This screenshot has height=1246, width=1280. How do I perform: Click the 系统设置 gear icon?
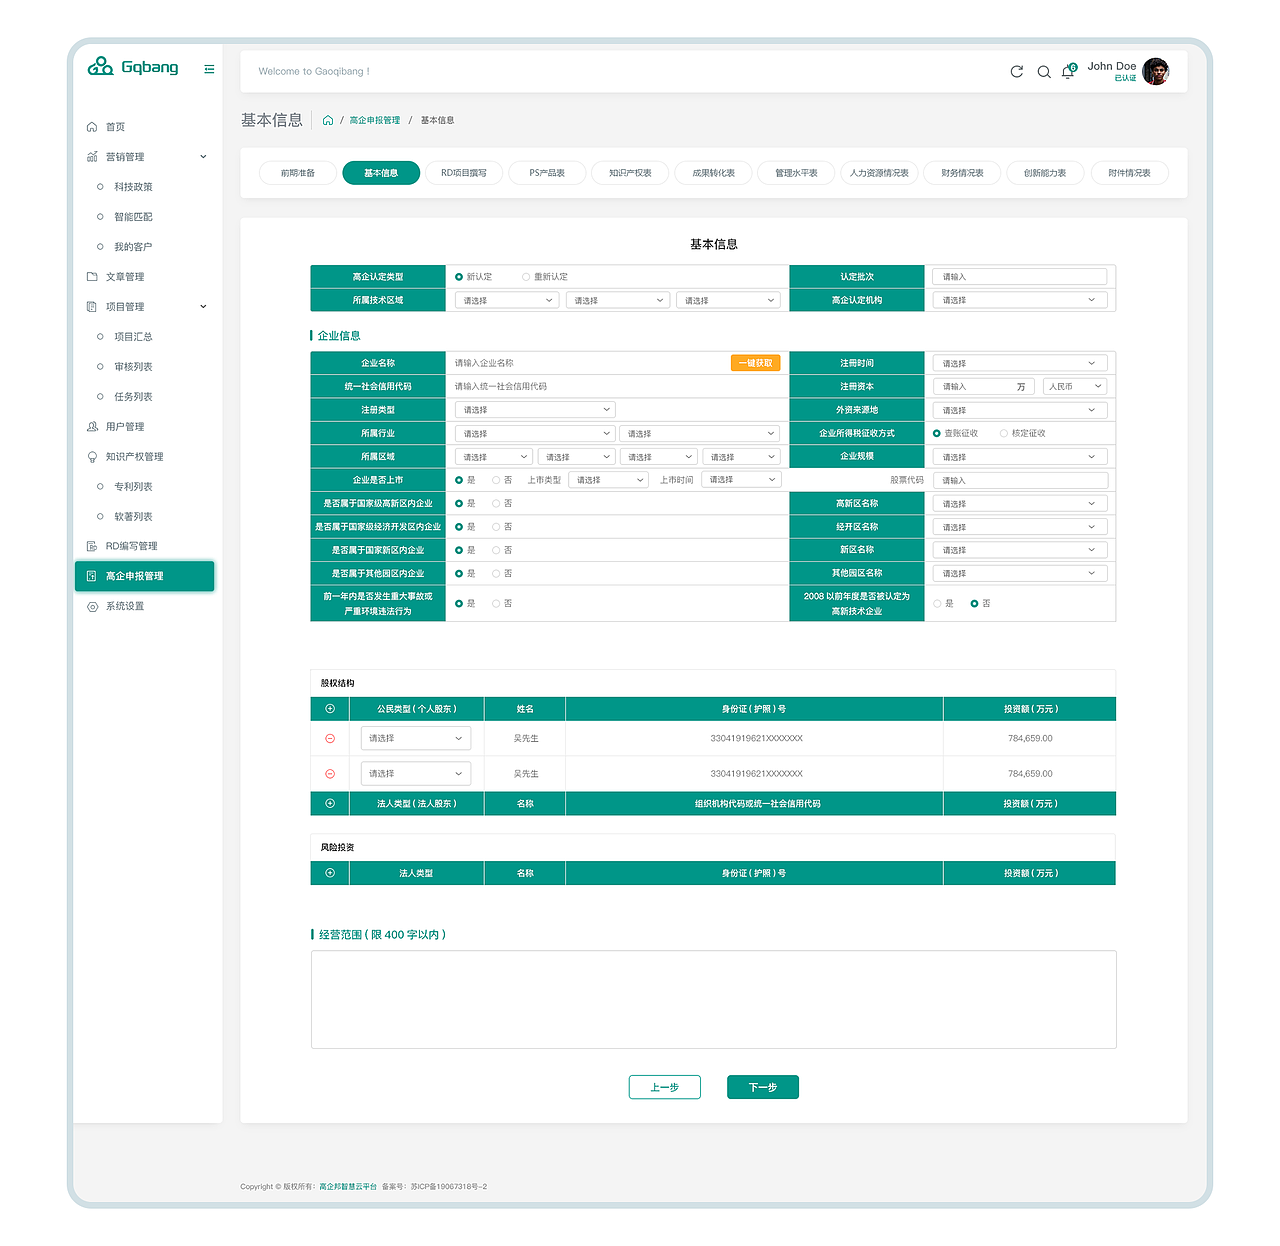92,606
